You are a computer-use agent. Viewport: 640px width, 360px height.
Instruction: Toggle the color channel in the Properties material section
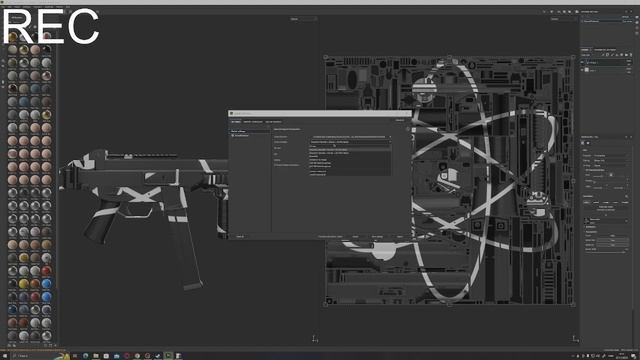586,202
